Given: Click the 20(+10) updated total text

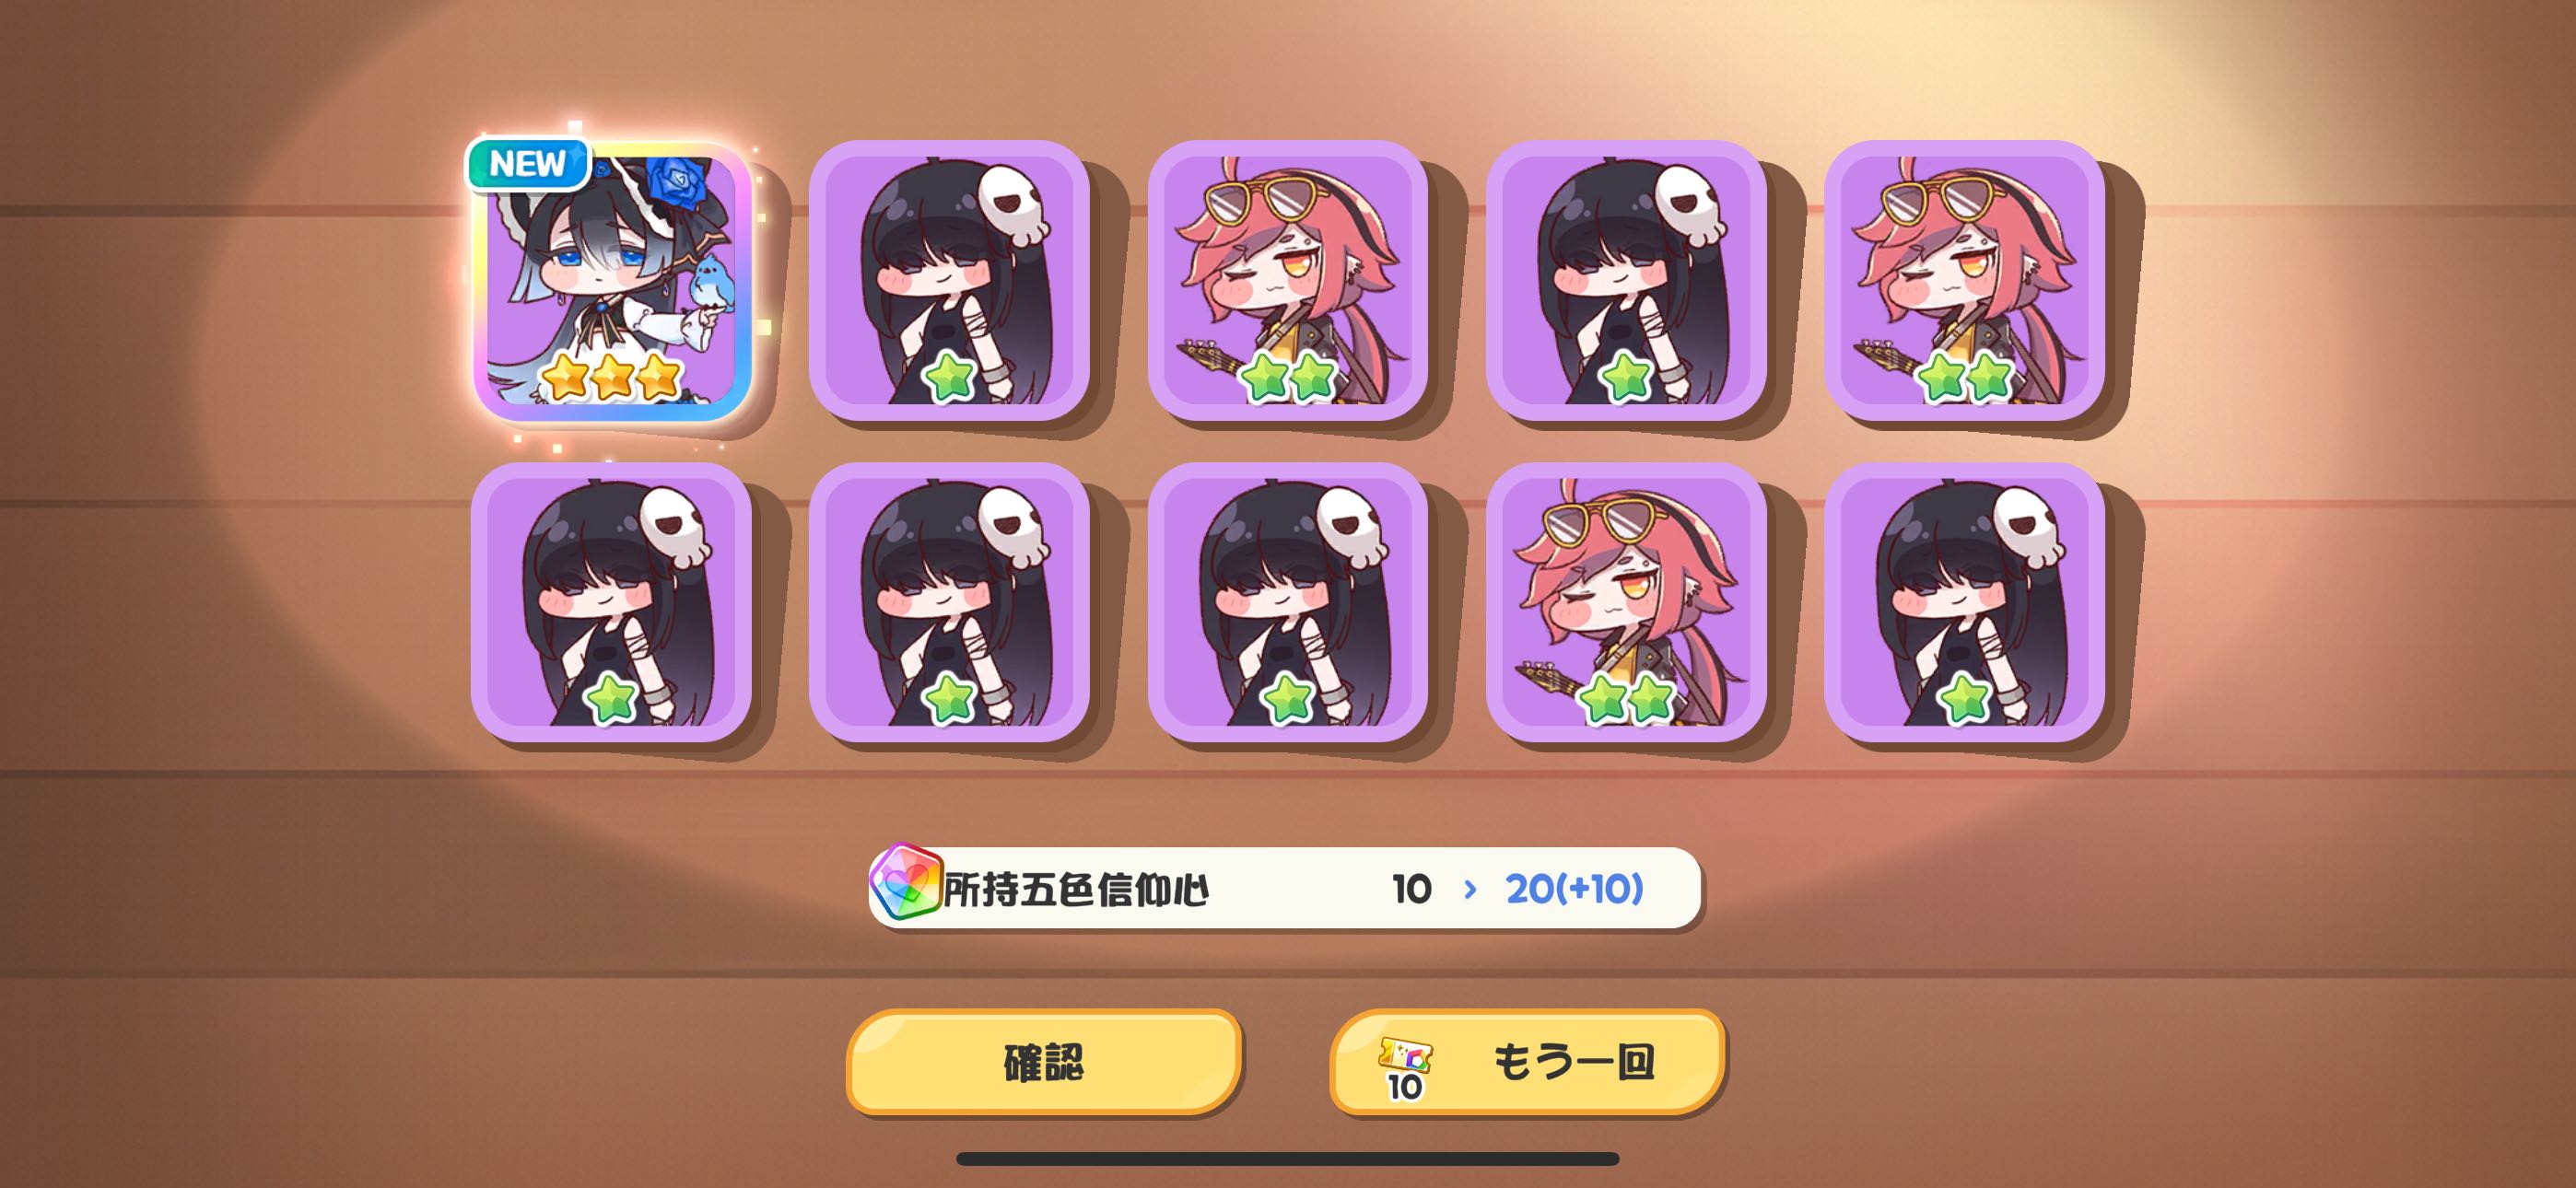Looking at the screenshot, I should (x=1574, y=889).
